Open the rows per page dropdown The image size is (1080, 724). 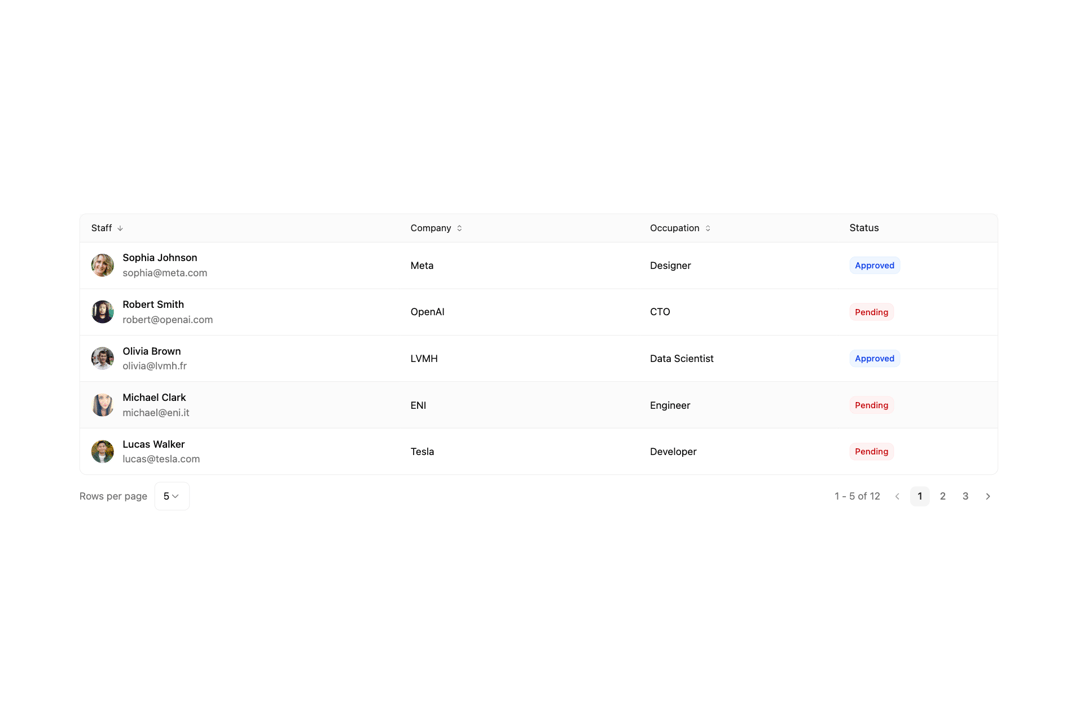(x=172, y=496)
